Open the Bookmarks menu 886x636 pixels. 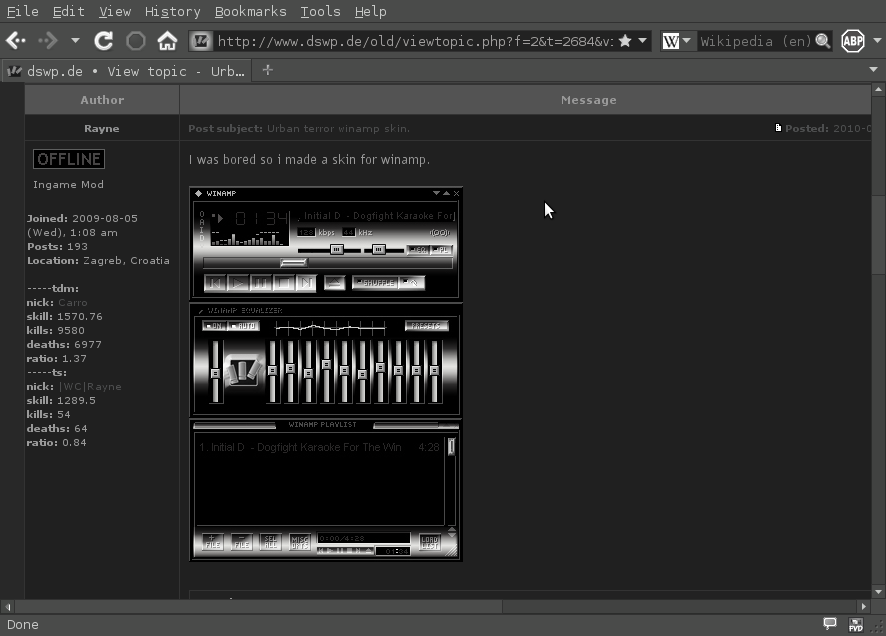pos(250,11)
